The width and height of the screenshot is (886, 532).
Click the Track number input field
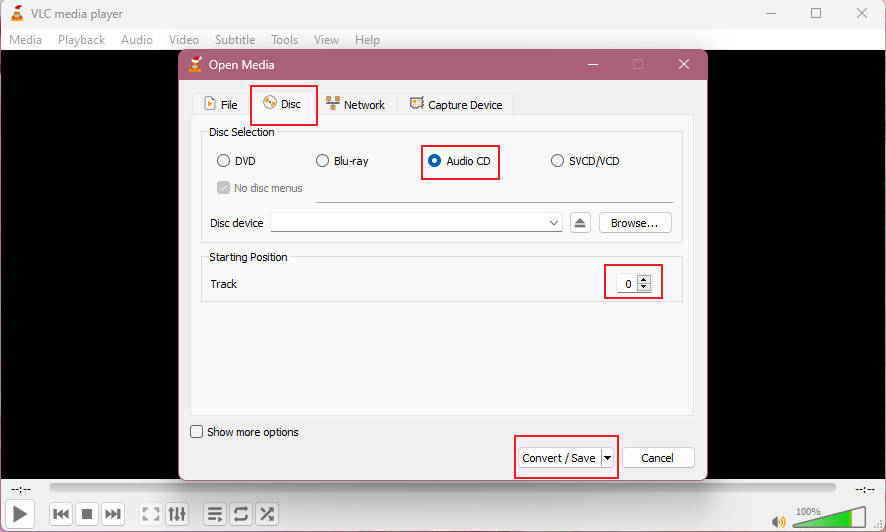627,284
